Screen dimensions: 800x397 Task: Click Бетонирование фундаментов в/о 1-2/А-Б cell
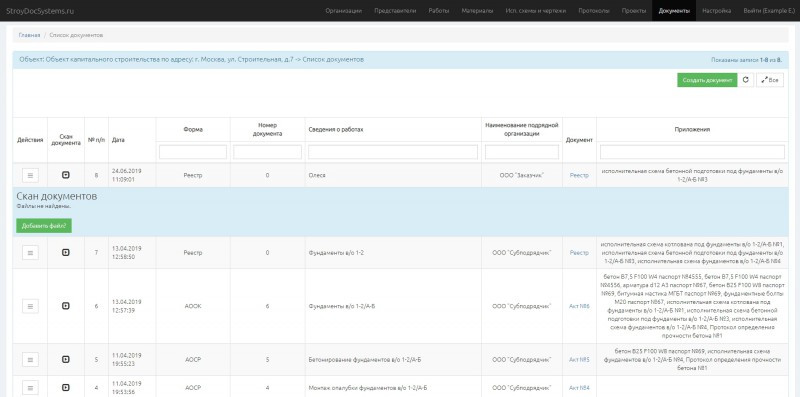tap(393, 360)
